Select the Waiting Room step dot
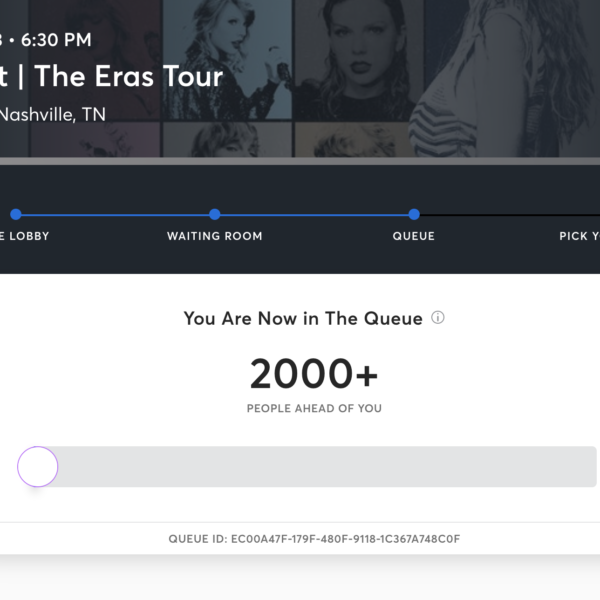Viewport: 600px width, 600px height. pos(215,214)
